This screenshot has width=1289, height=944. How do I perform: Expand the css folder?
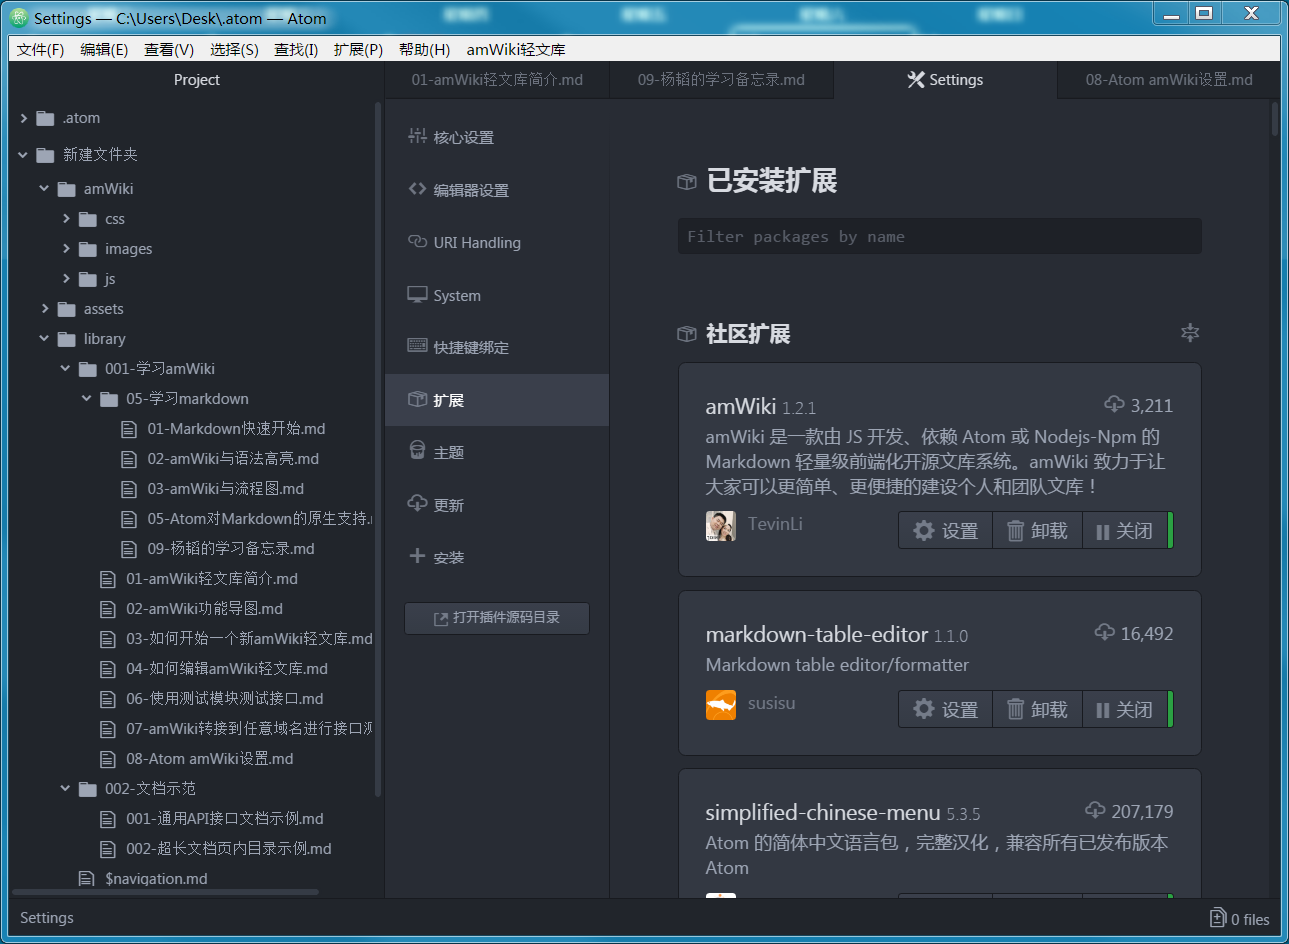(x=66, y=219)
